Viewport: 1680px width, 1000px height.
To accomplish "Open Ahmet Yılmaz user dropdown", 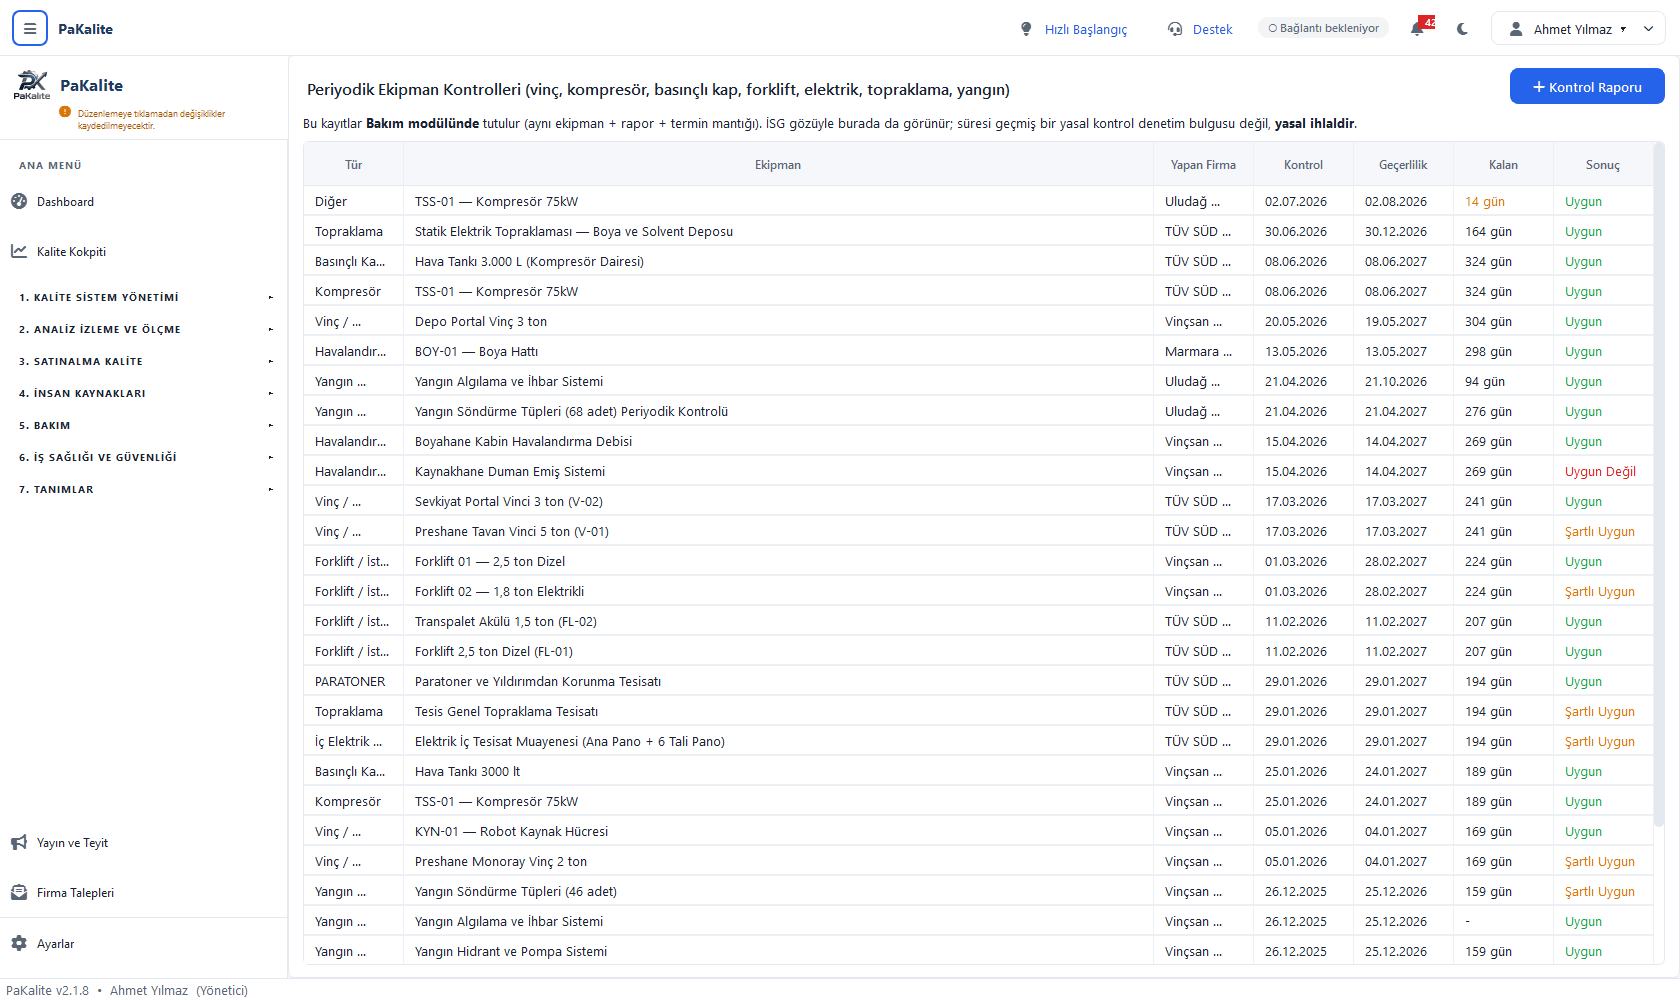I will click(x=1578, y=29).
